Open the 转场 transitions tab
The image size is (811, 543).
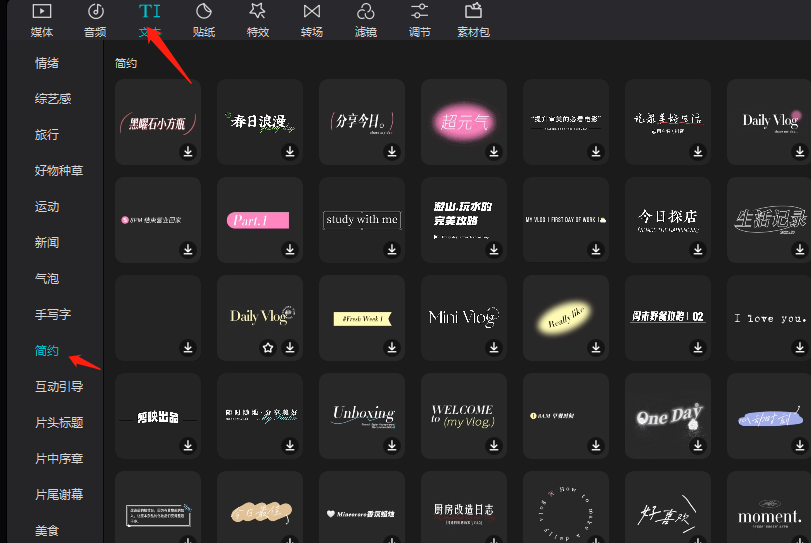pos(311,21)
